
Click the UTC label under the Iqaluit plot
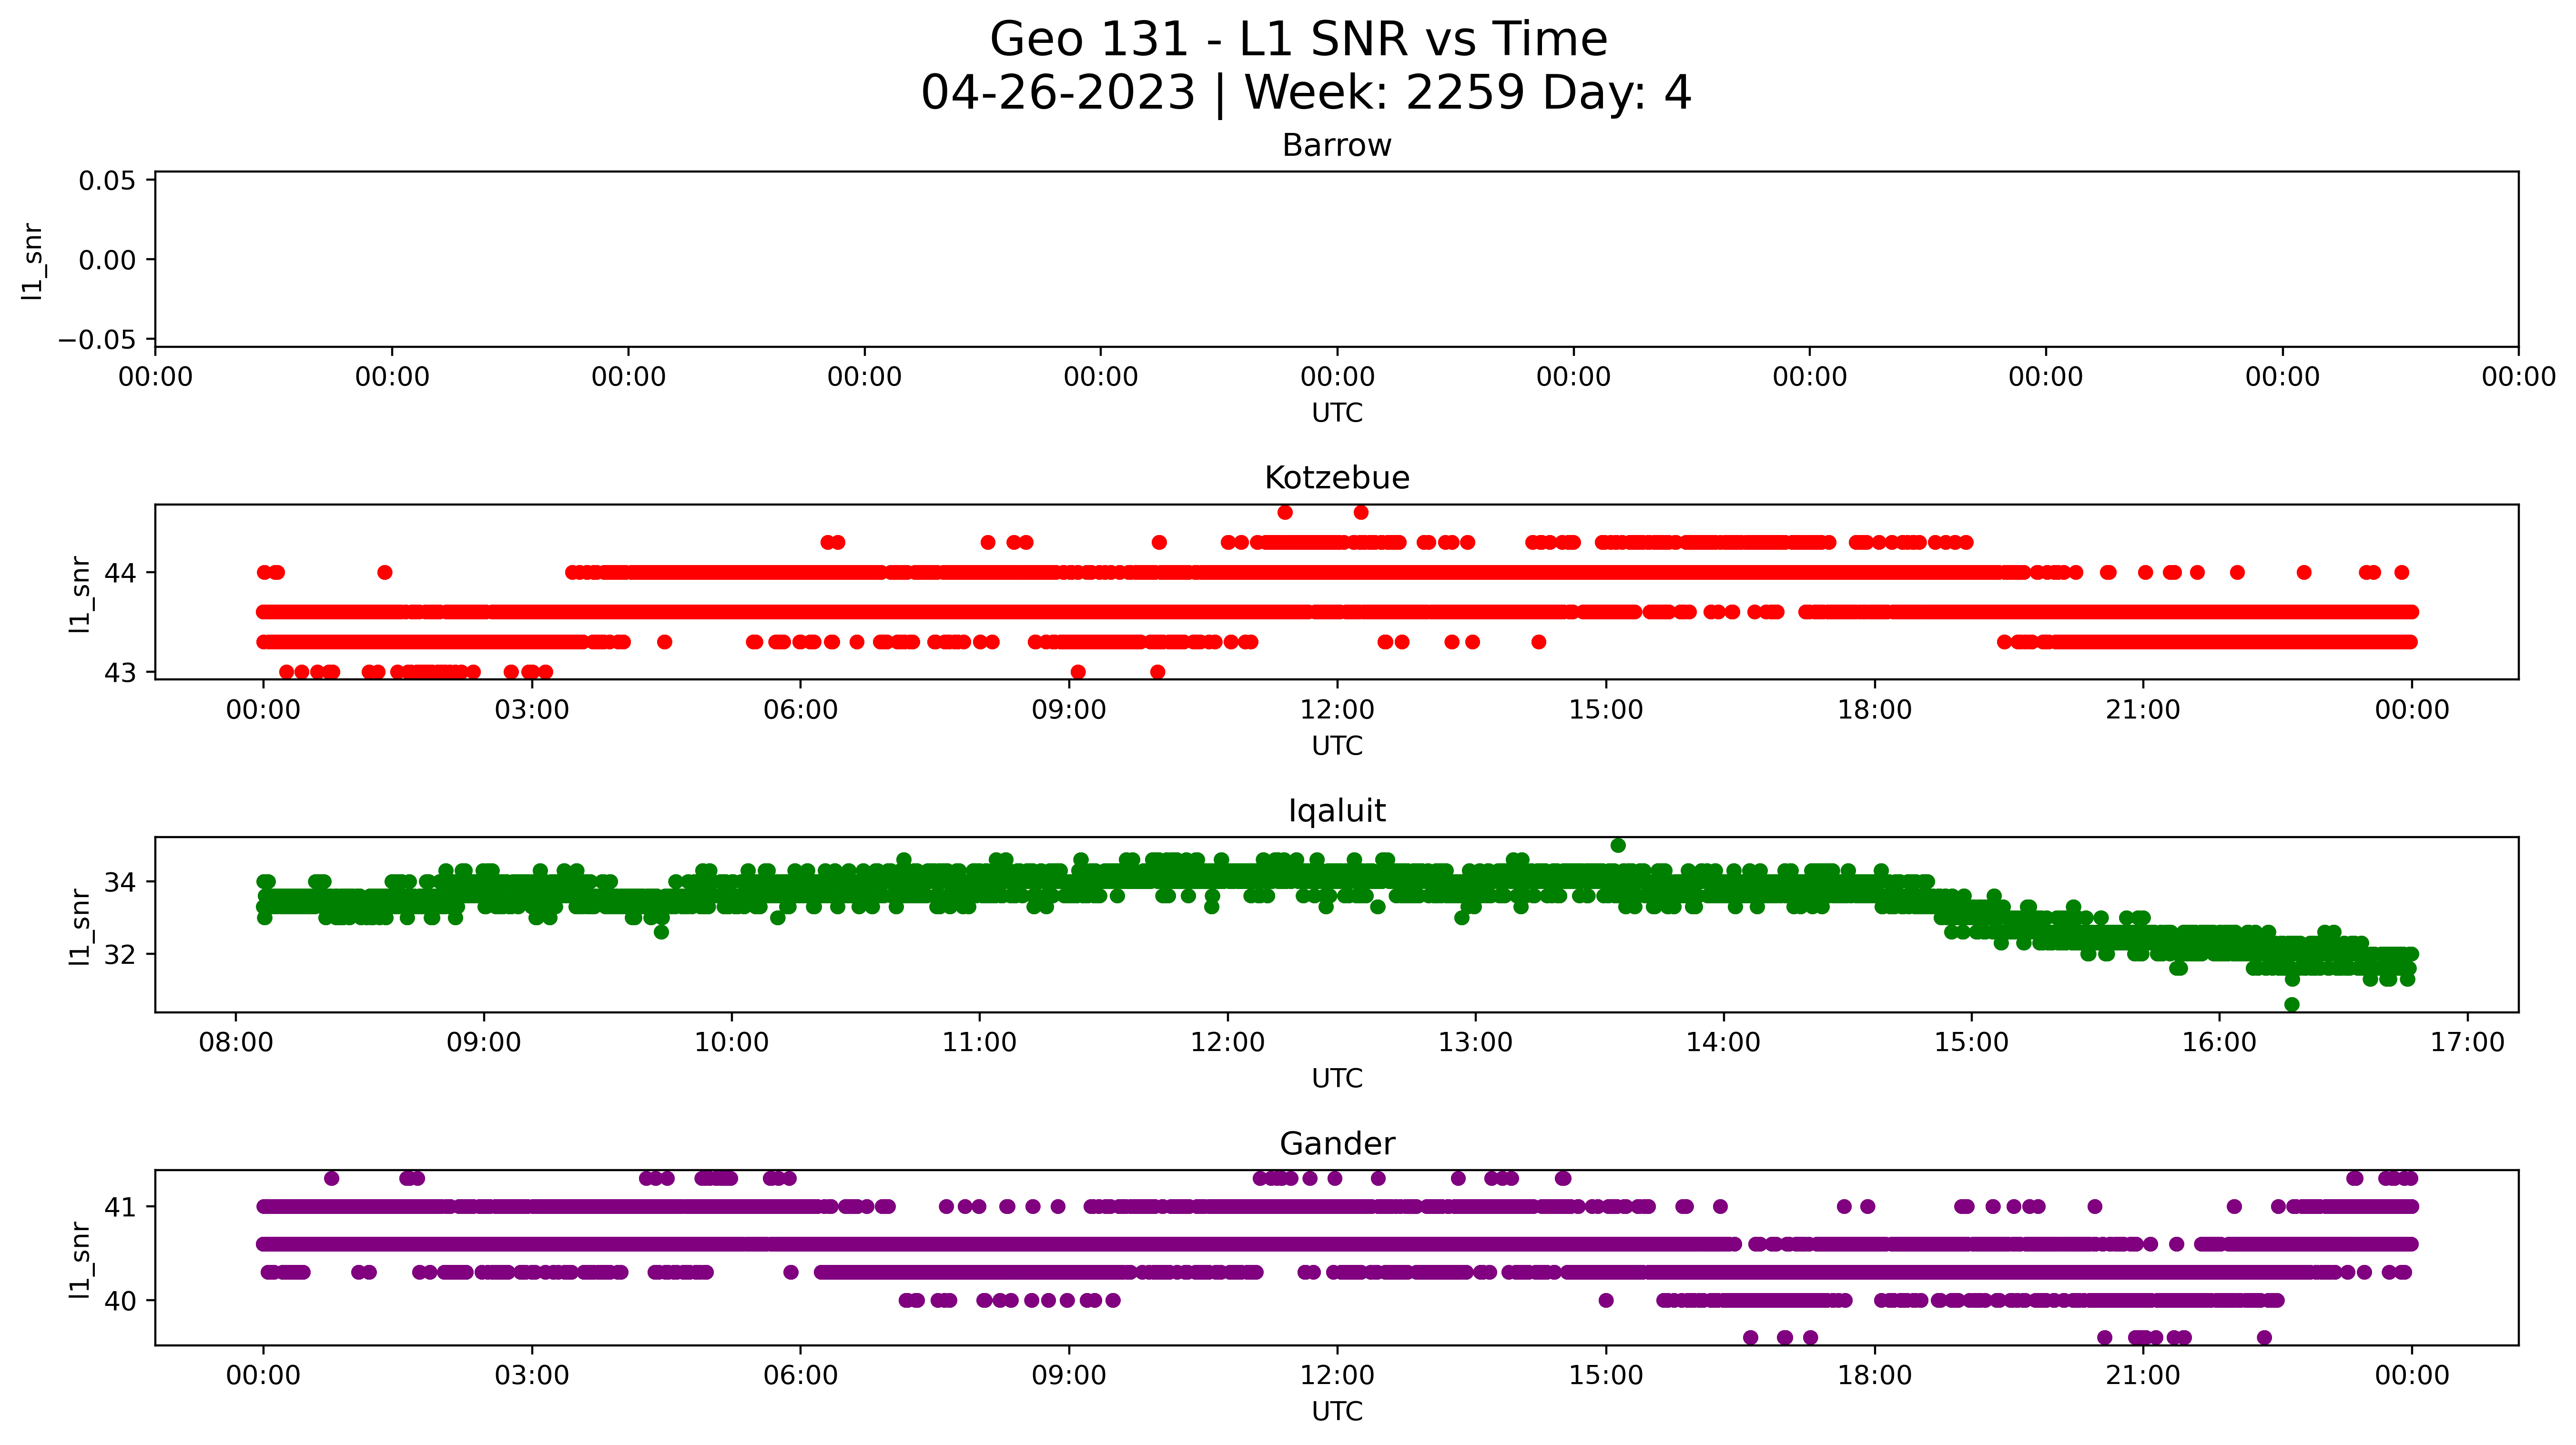1337,1079
